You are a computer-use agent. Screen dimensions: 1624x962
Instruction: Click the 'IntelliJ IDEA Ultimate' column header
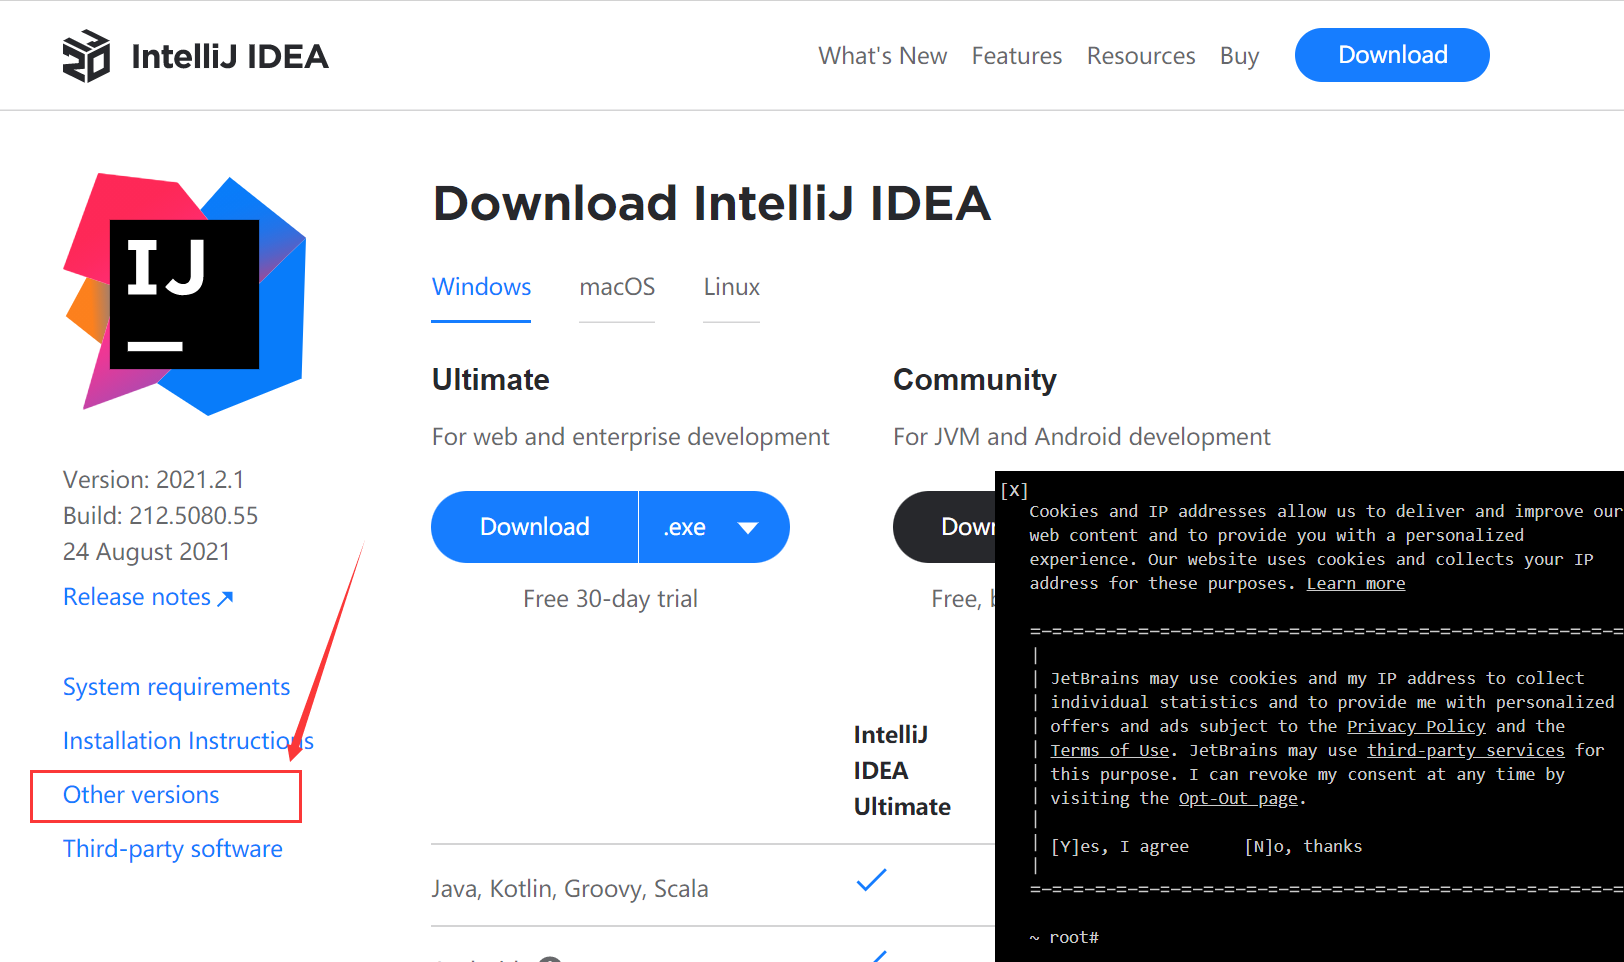click(x=902, y=771)
